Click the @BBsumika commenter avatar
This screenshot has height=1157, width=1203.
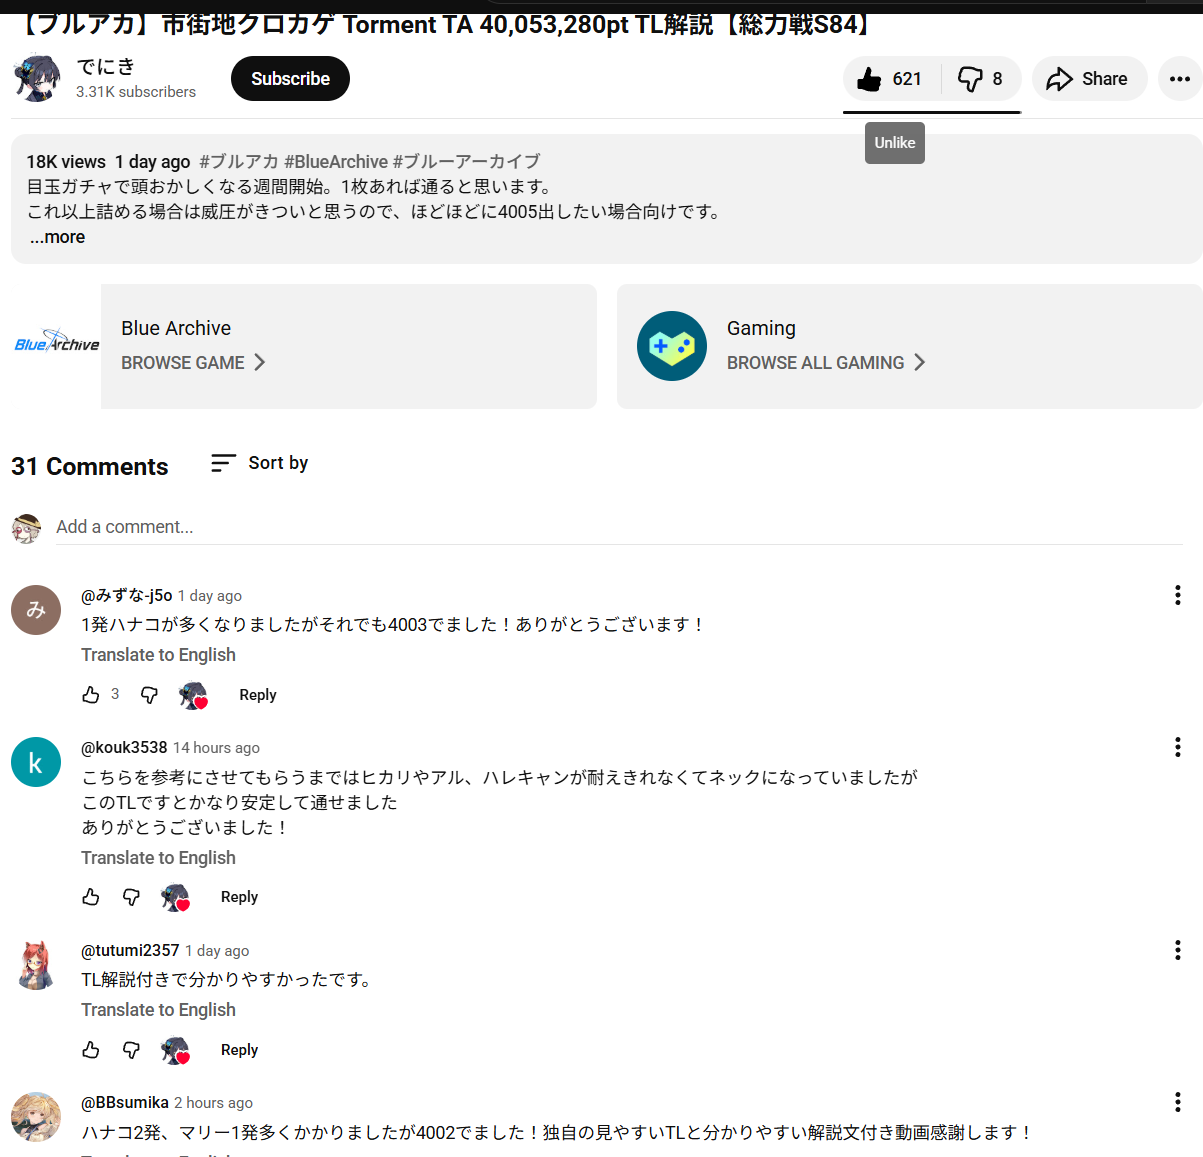36,1117
